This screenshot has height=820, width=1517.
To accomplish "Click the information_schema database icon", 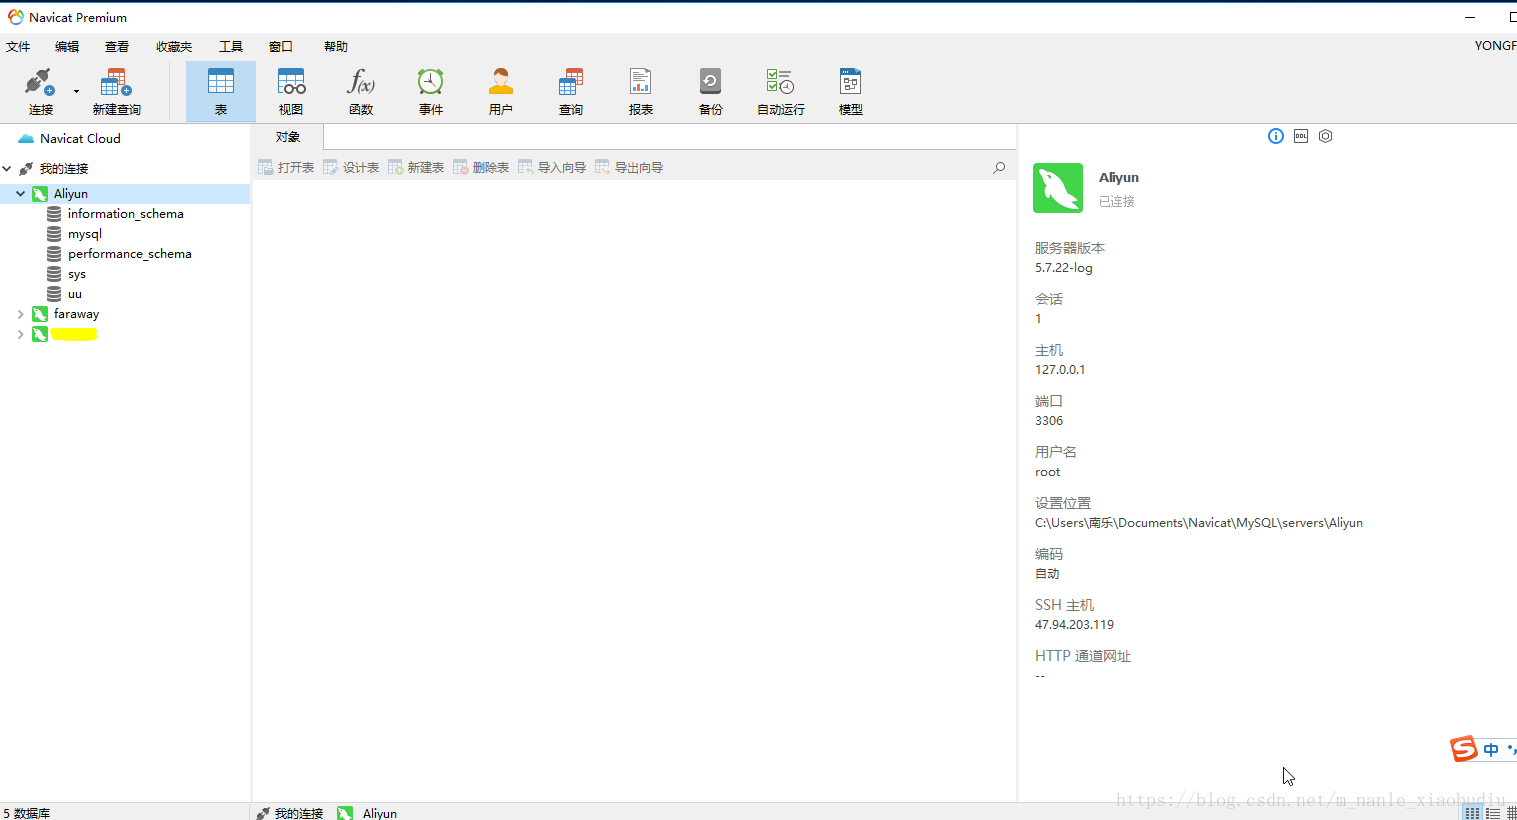I will click(x=54, y=214).
